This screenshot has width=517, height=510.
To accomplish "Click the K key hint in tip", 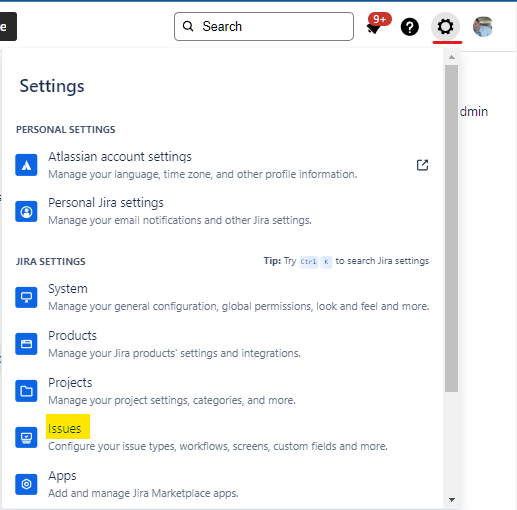I will 326,262.
